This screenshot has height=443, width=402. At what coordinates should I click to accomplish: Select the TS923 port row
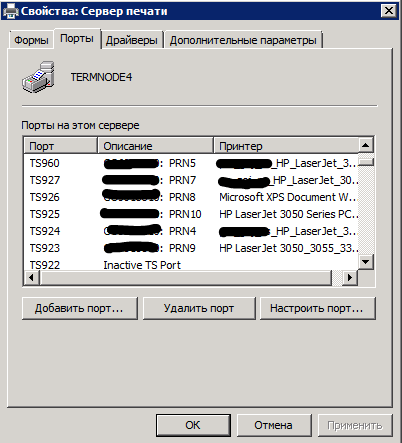coord(191,248)
